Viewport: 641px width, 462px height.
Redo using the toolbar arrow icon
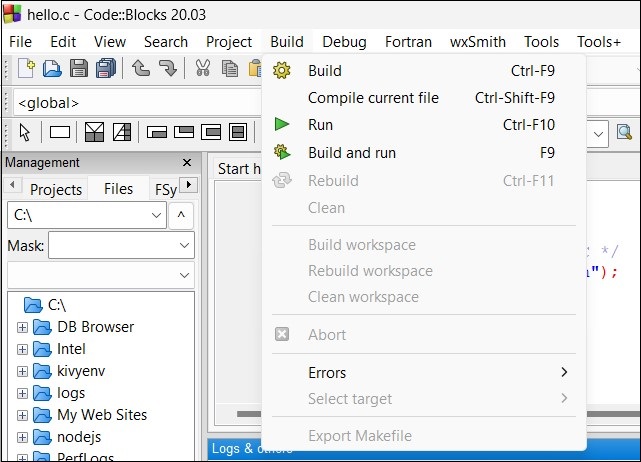point(167,68)
